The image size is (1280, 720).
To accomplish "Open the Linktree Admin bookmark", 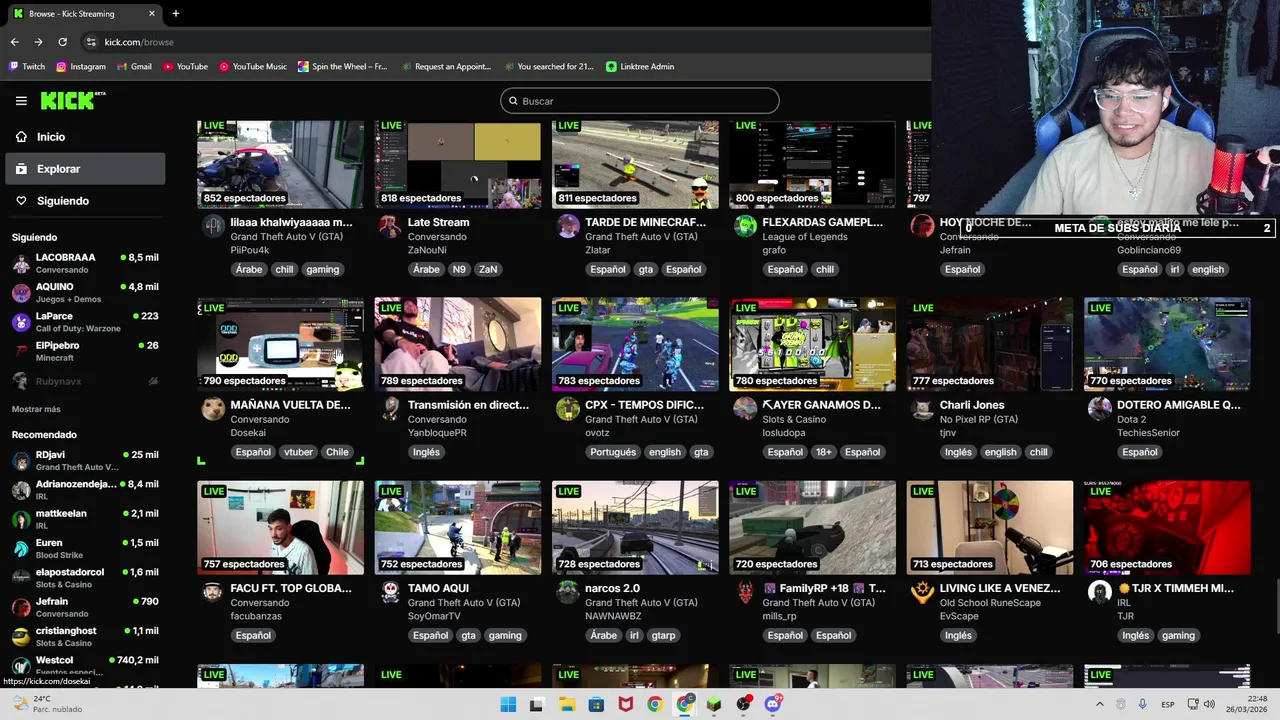I will [x=640, y=66].
